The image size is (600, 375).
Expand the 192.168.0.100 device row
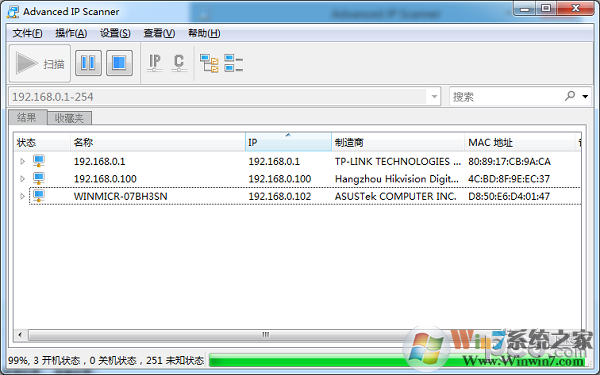click(22, 179)
